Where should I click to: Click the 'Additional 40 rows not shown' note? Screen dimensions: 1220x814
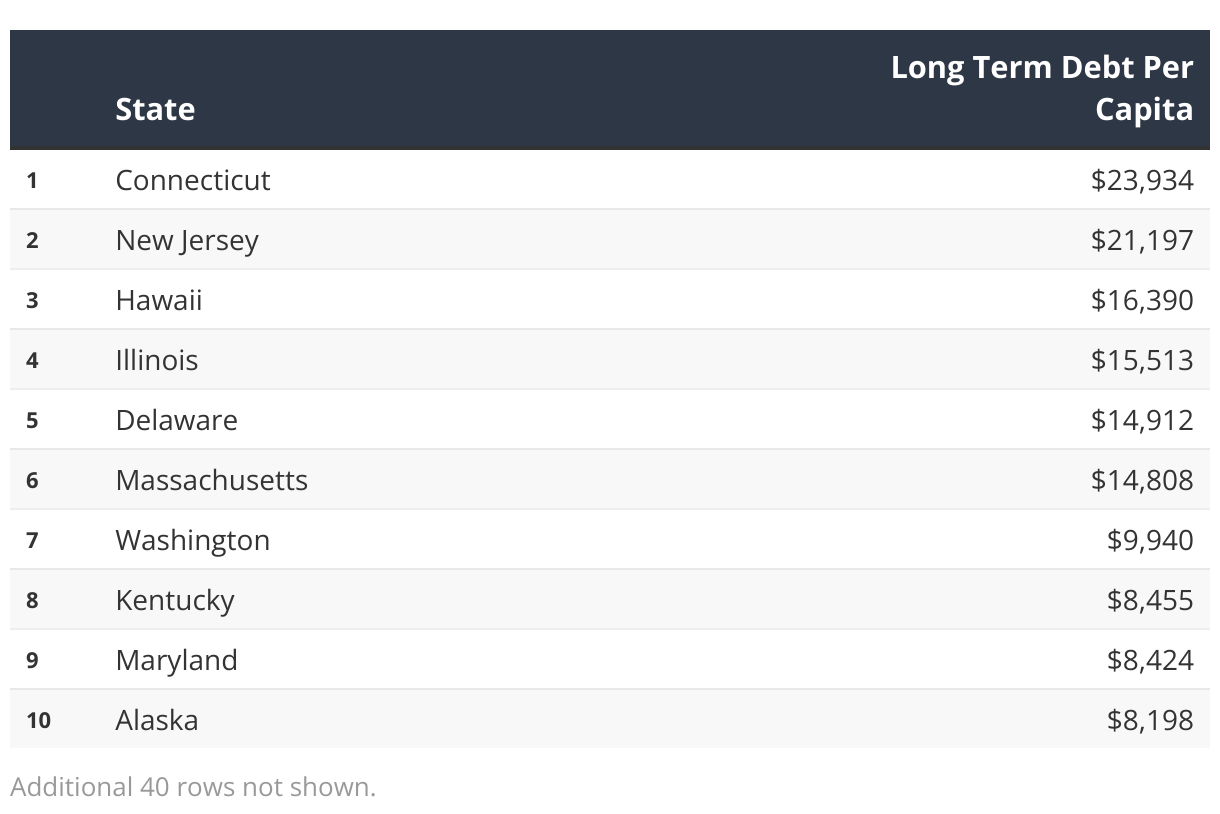point(193,787)
